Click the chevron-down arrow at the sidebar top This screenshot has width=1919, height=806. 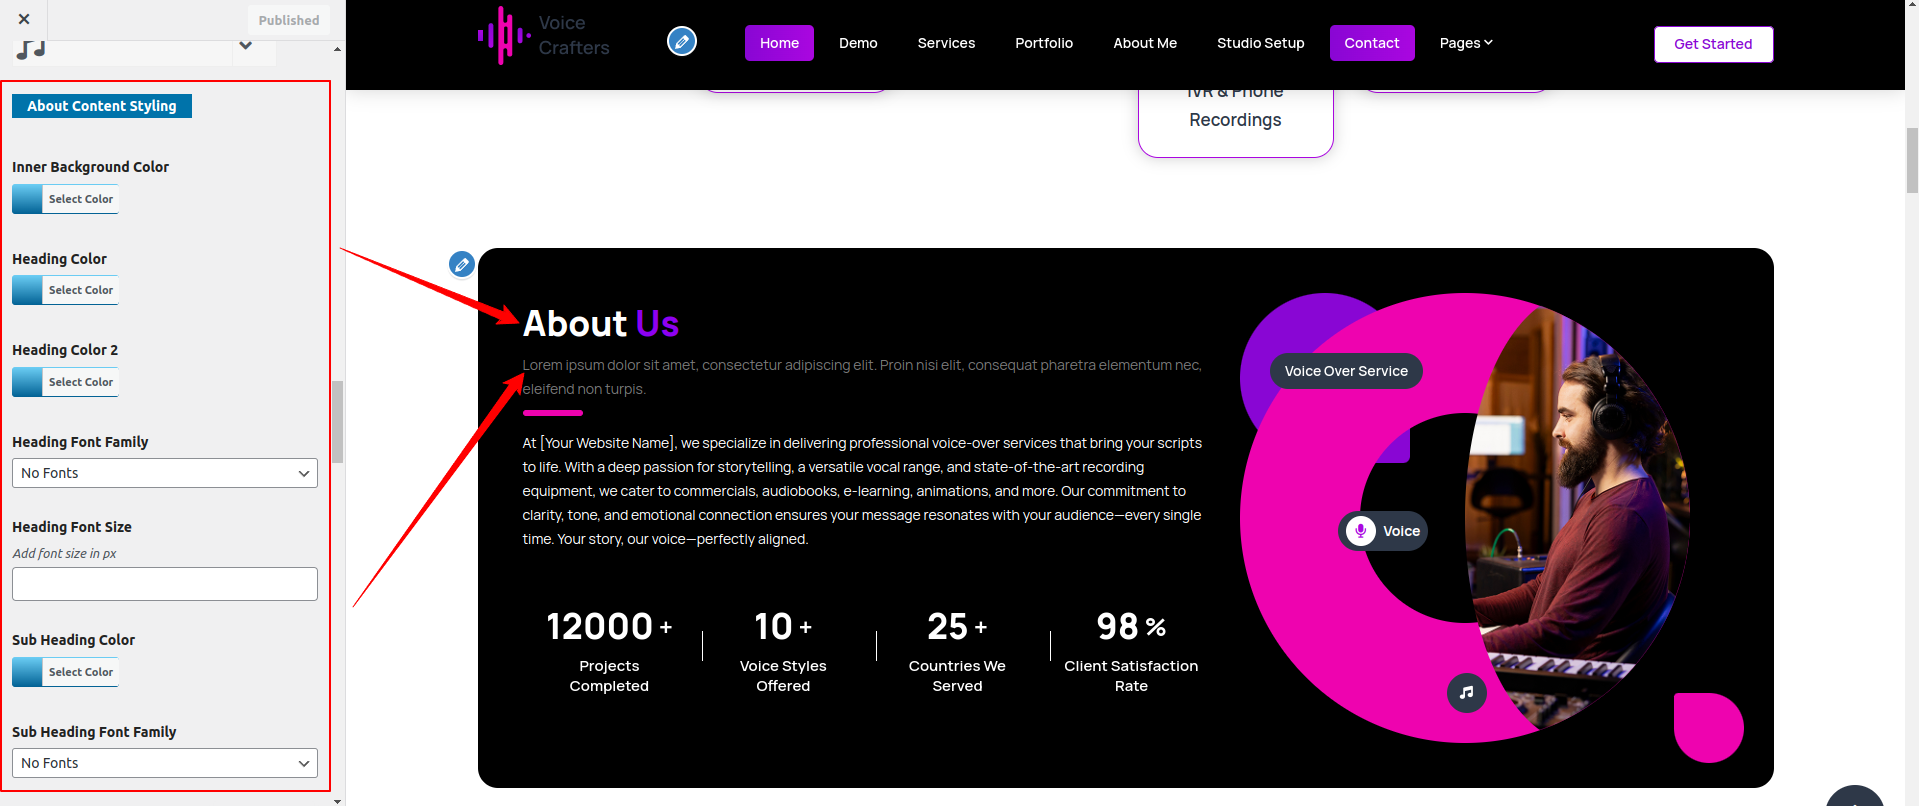pos(245,46)
